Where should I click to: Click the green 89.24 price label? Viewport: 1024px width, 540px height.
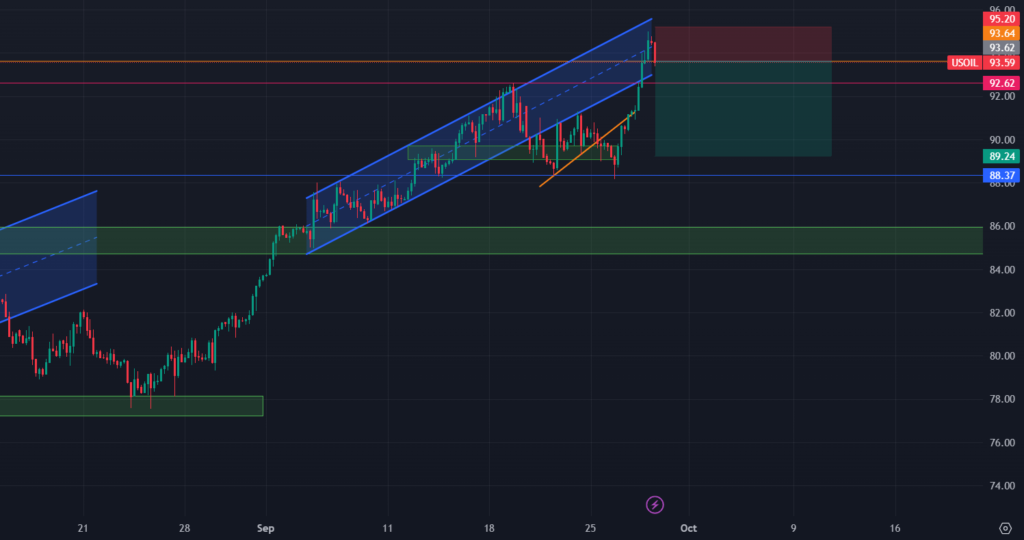click(x=1001, y=156)
